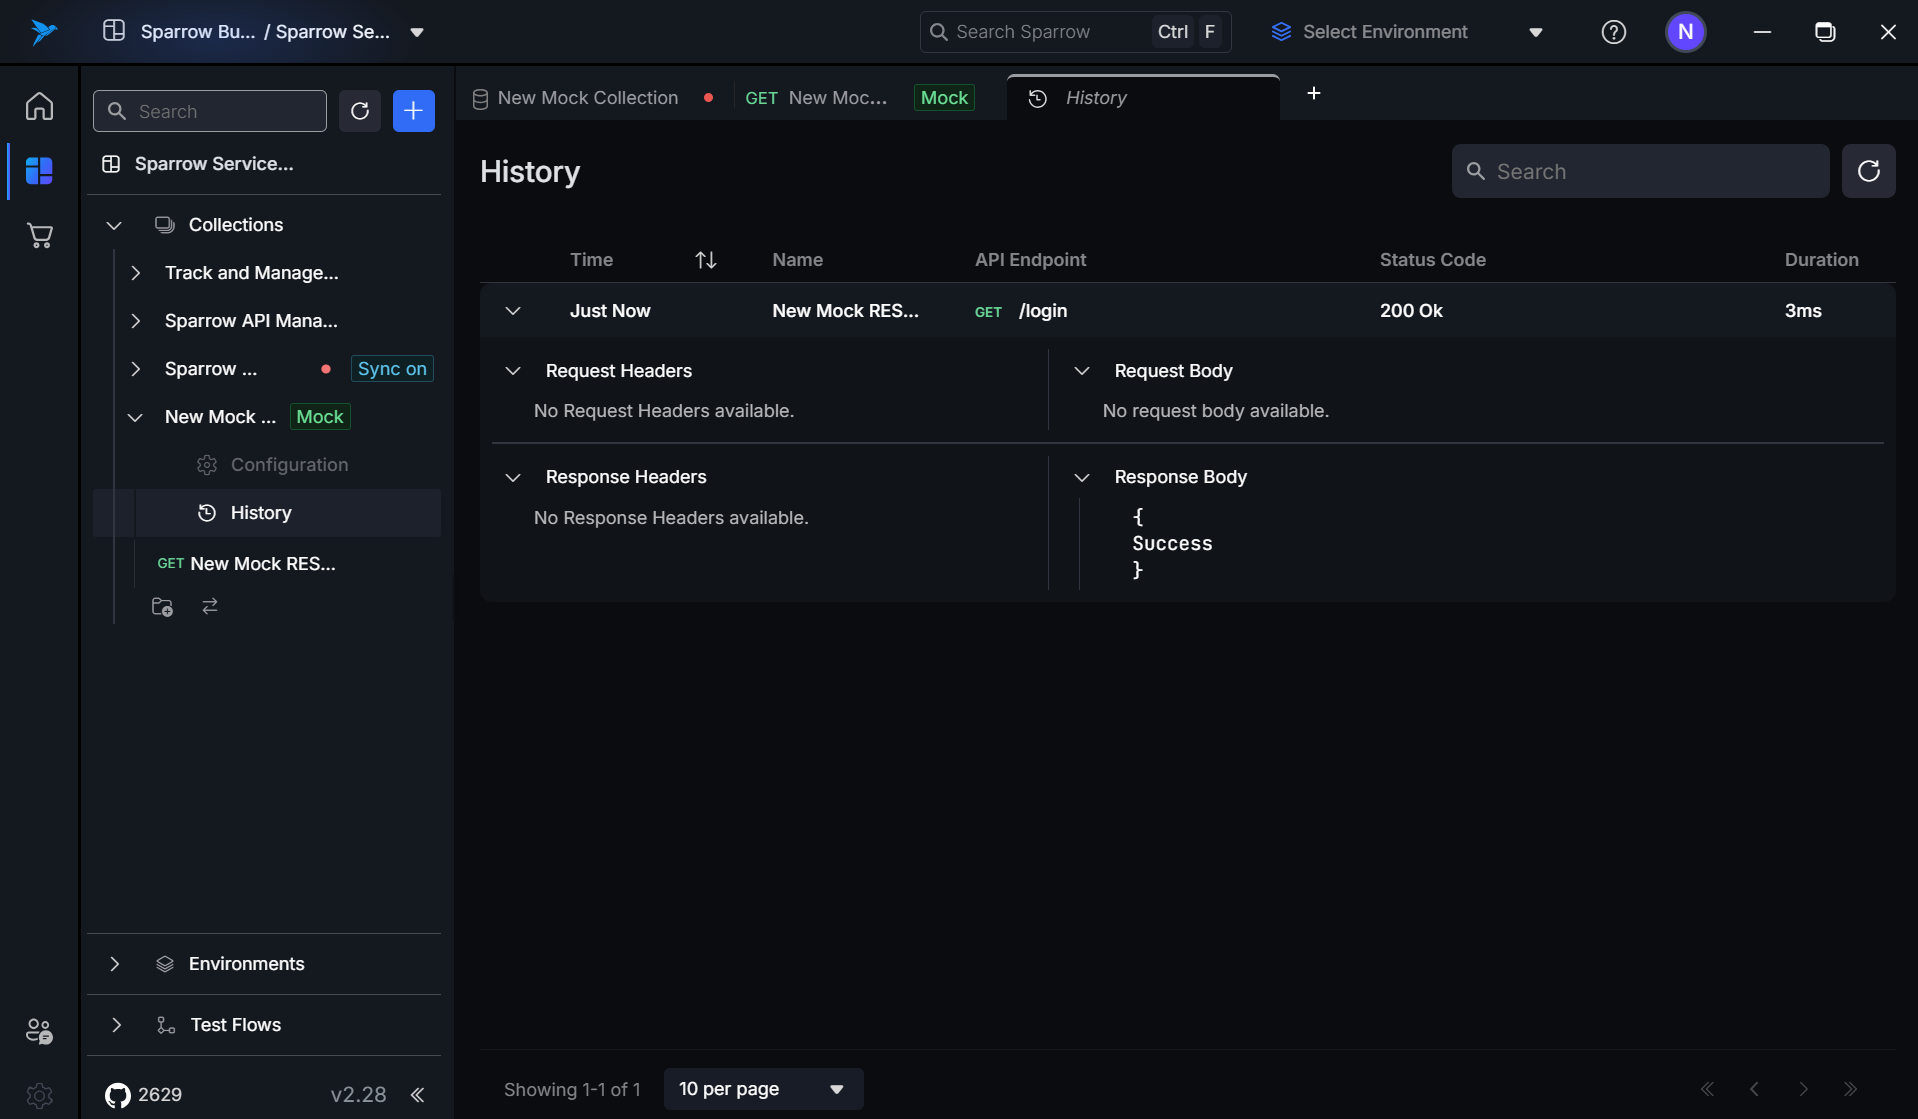Open the Settings gear in the sidebar
Image resolution: width=1918 pixels, height=1119 pixels.
[40, 1095]
